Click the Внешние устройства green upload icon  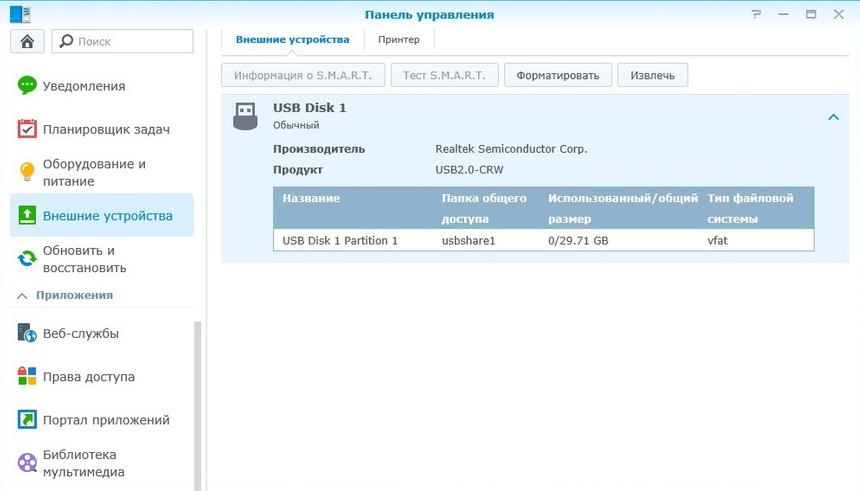click(x=27, y=215)
